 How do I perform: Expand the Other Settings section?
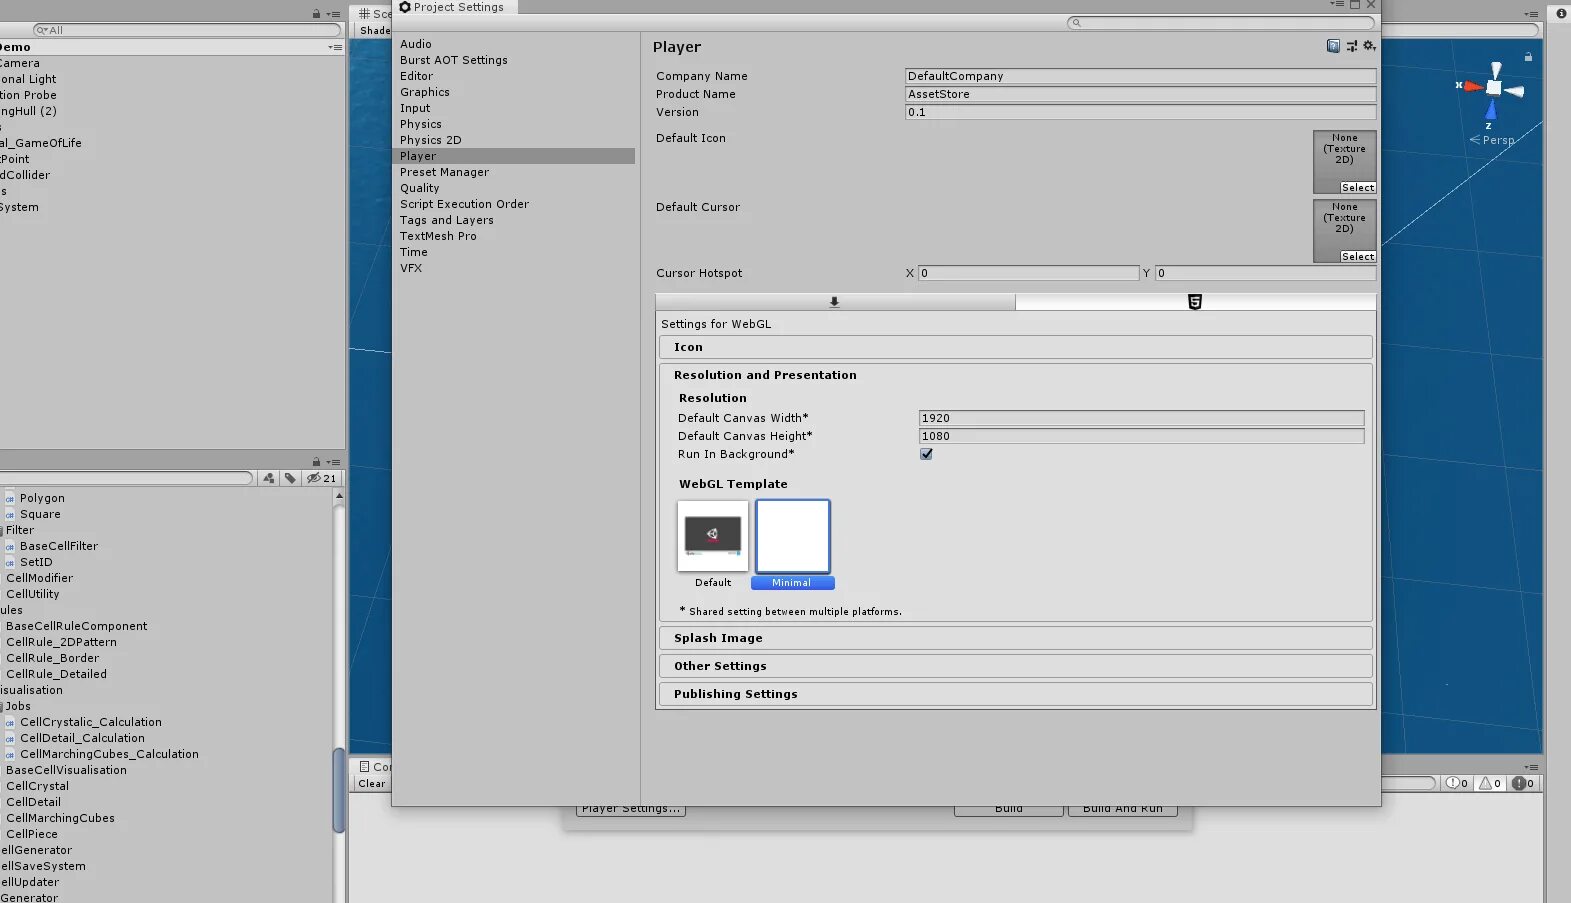[x=1015, y=666]
